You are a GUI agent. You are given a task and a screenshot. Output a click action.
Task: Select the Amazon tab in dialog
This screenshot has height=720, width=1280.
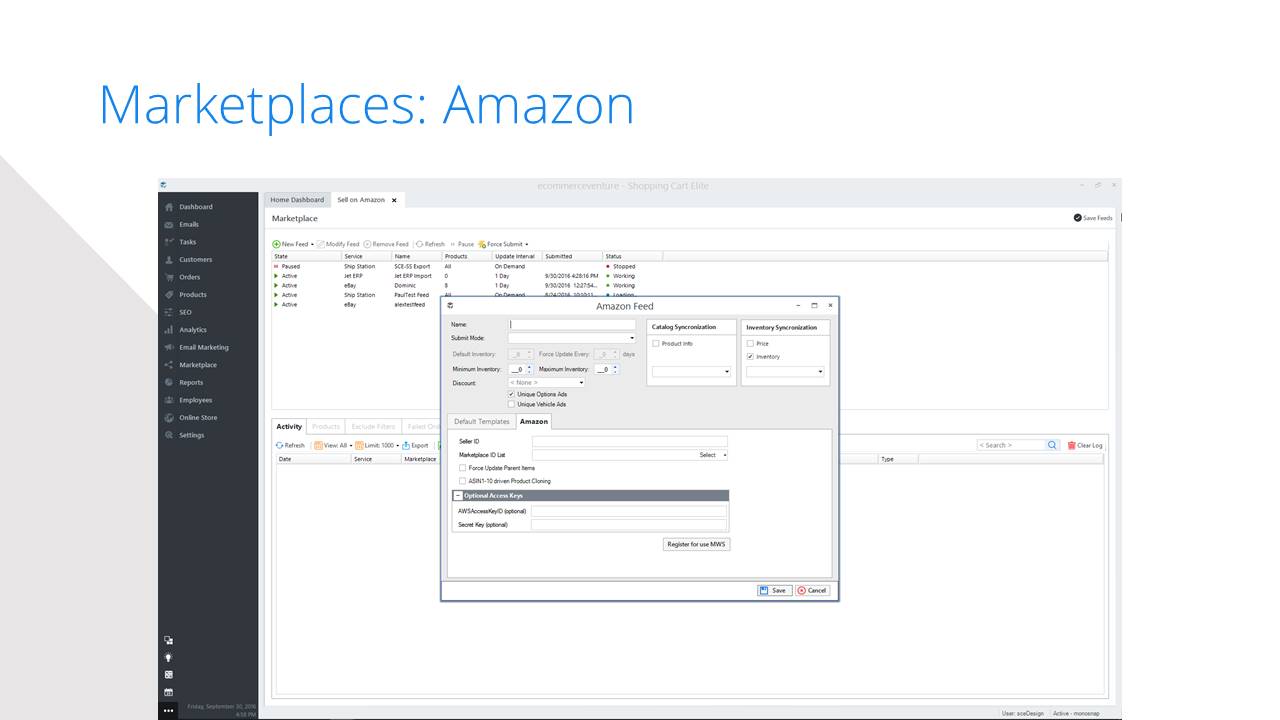tap(533, 422)
